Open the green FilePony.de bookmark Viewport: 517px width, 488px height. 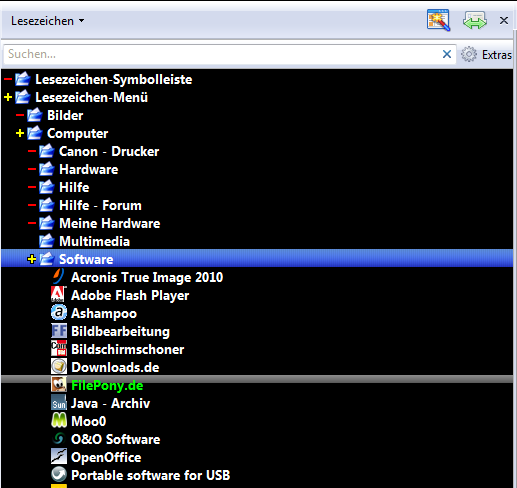coord(107,385)
